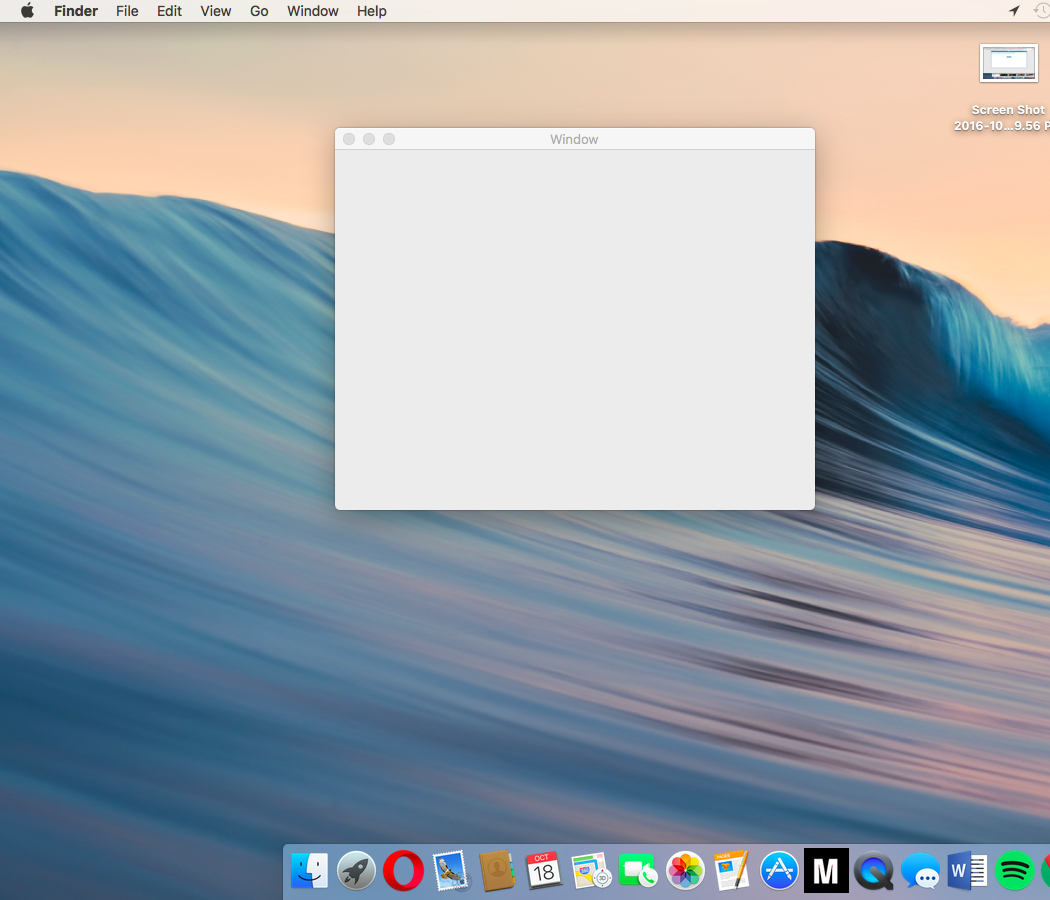Screen dimensions: 1050x900
Task: Open the View menu
Action: click(x=216, y=11)
